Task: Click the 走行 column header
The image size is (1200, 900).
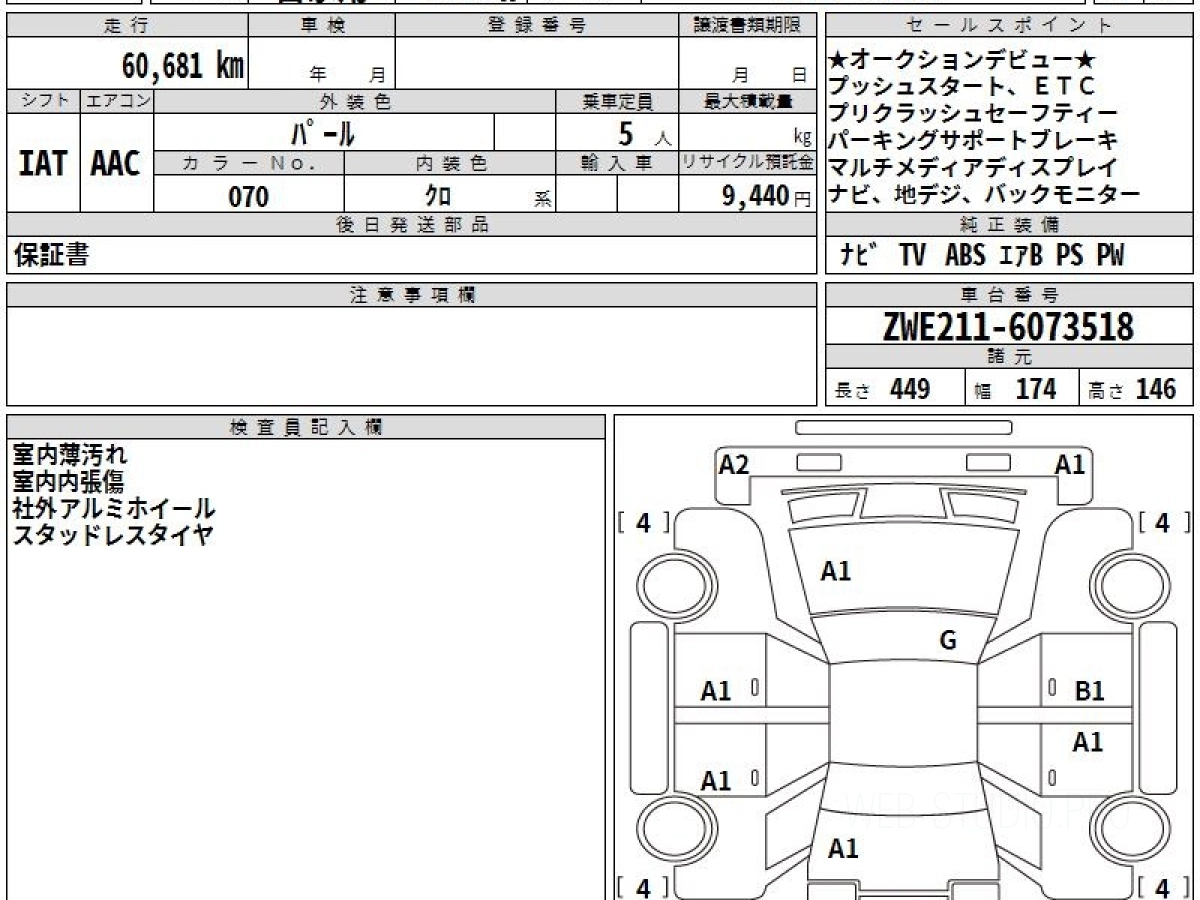Action: (x=126, y=26)
